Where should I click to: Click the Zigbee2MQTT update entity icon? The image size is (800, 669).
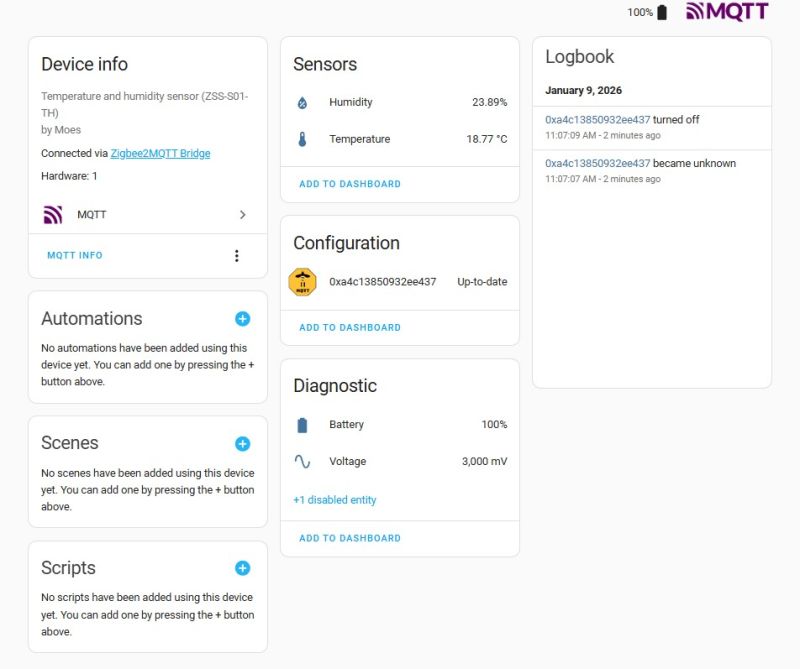click(302, 282)
